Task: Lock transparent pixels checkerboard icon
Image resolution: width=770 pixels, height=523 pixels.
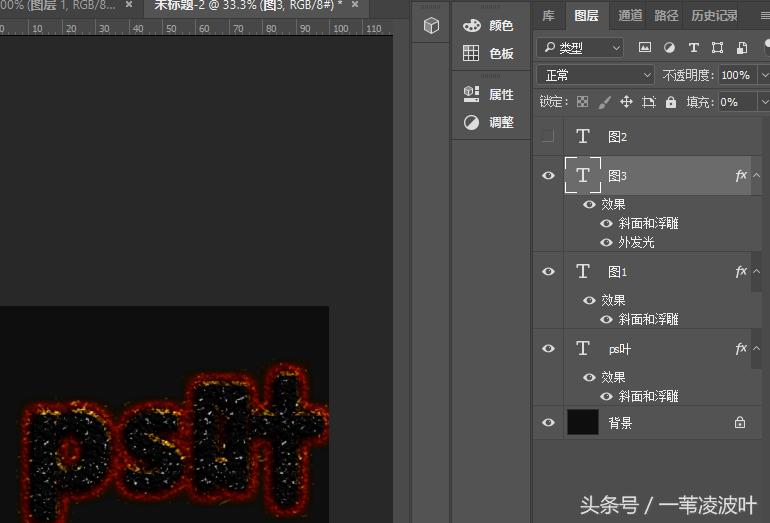Action: [x=582, y=102]
